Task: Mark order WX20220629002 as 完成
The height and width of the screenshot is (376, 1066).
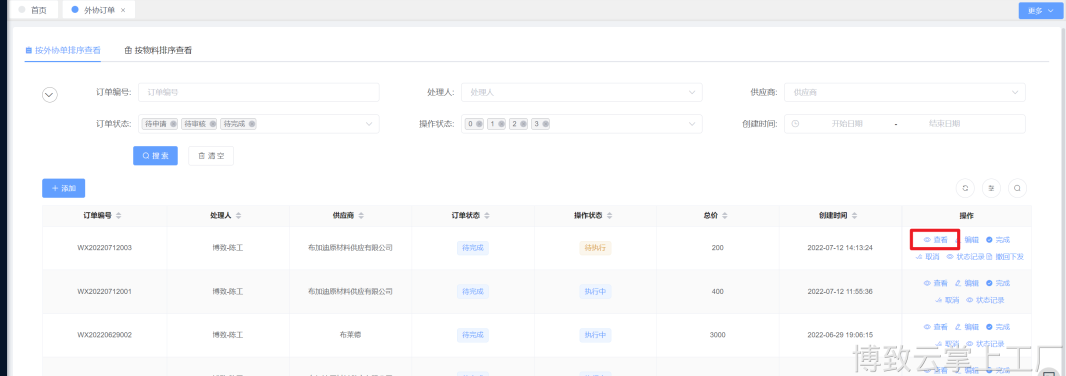Action: (998, 327)
